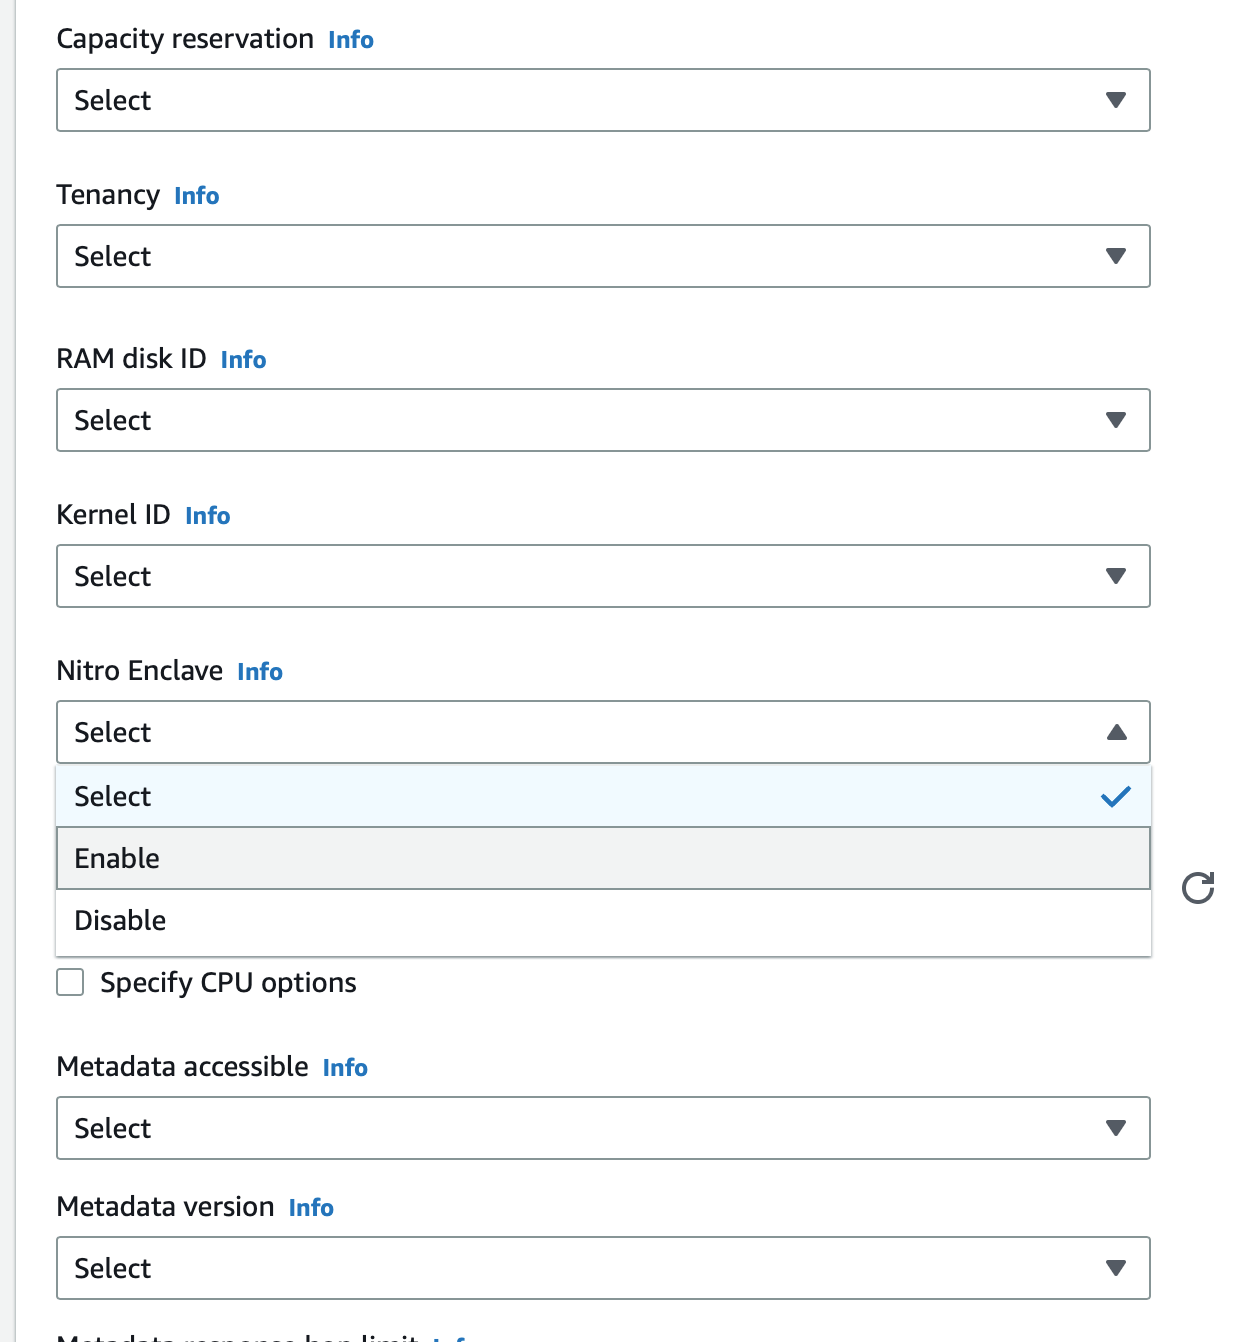Click Info link beside RAM disk ID

[243, 360]
